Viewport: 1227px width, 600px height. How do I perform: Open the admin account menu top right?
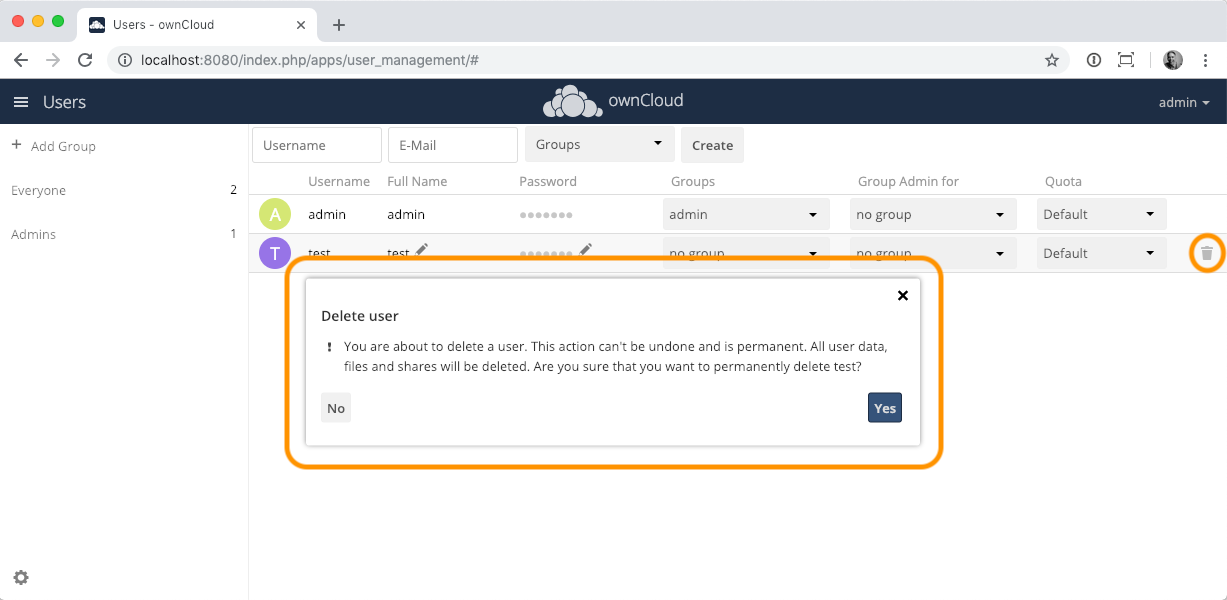(1183, 102)
